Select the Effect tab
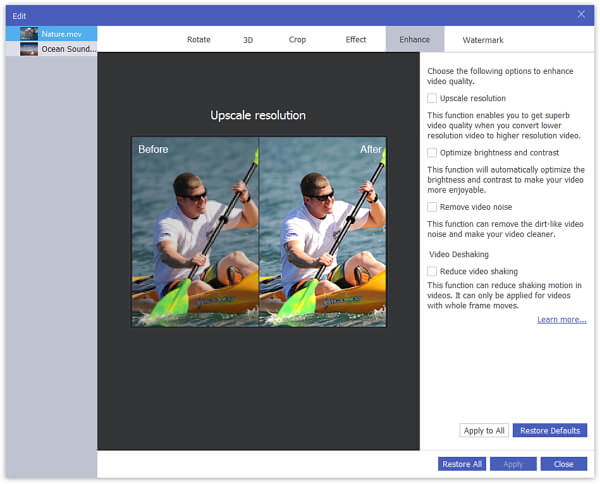The width and height of the screenshot is (600, 484). [x=356, y=40]
